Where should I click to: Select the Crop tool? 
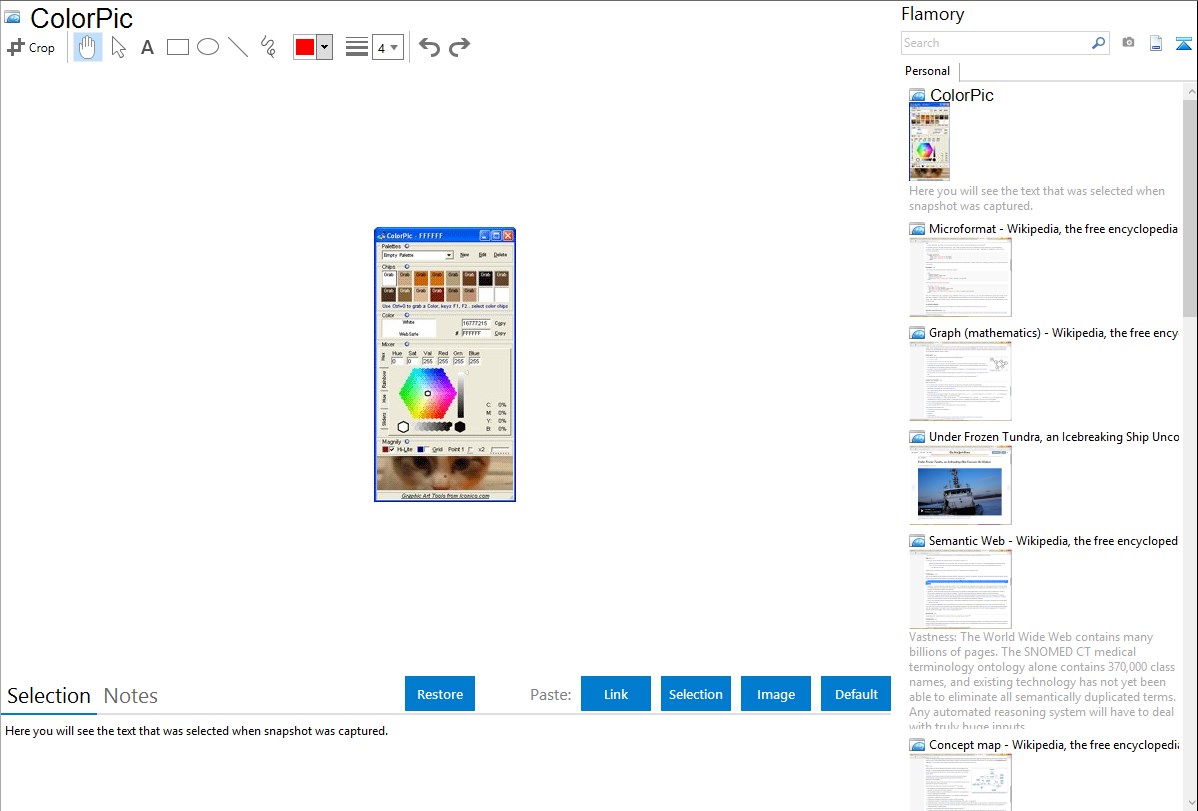pyautogui.click(x=31, y=47)
